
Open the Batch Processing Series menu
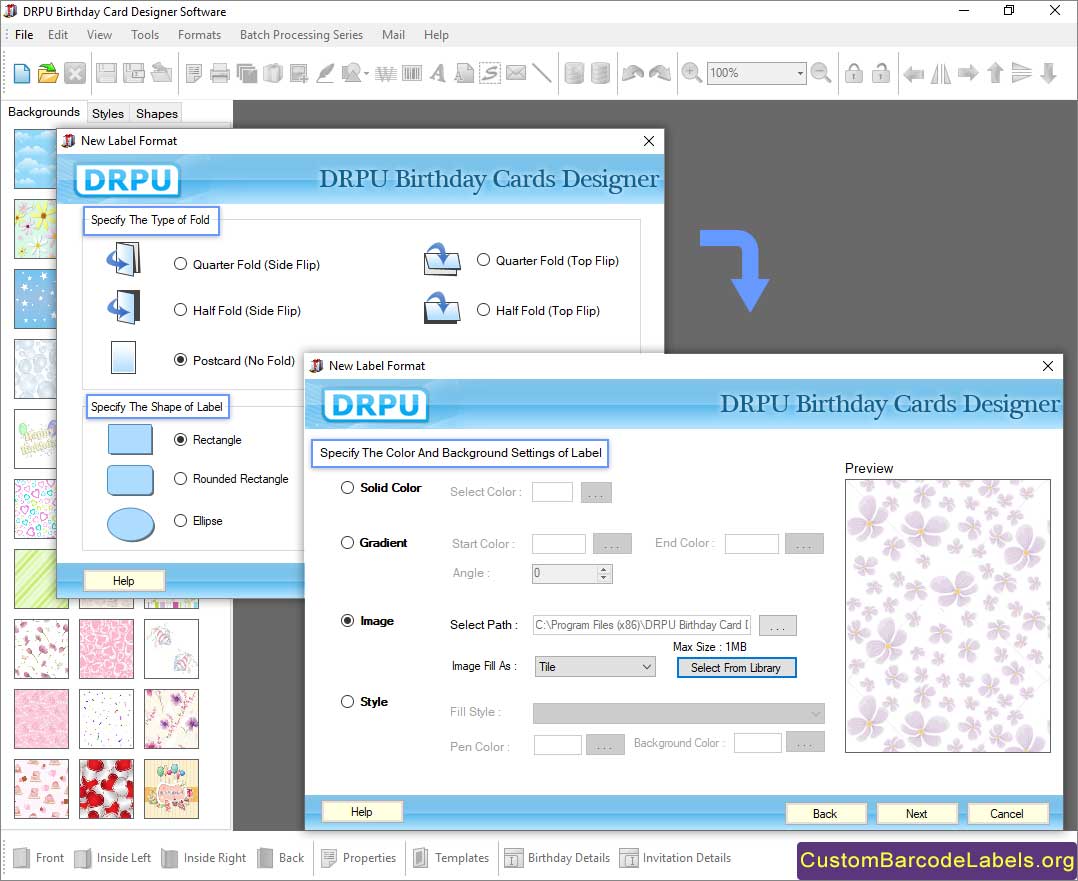pyautogui.click(x=301, y=34)
